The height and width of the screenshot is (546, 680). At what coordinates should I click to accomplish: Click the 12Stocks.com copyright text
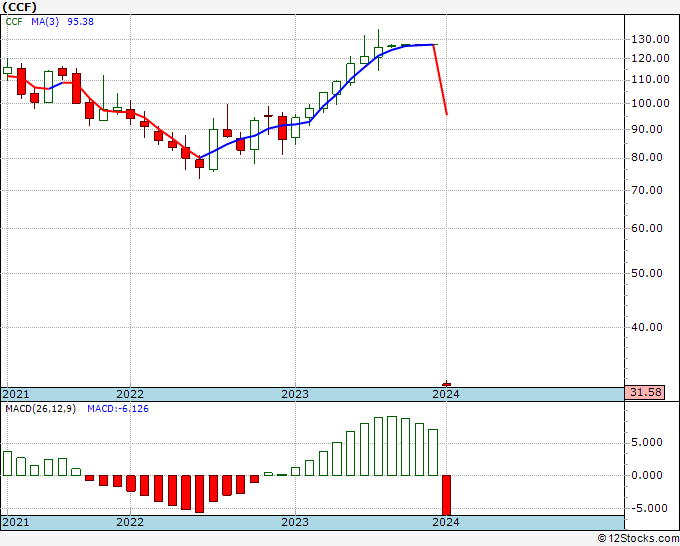(638, 539)
